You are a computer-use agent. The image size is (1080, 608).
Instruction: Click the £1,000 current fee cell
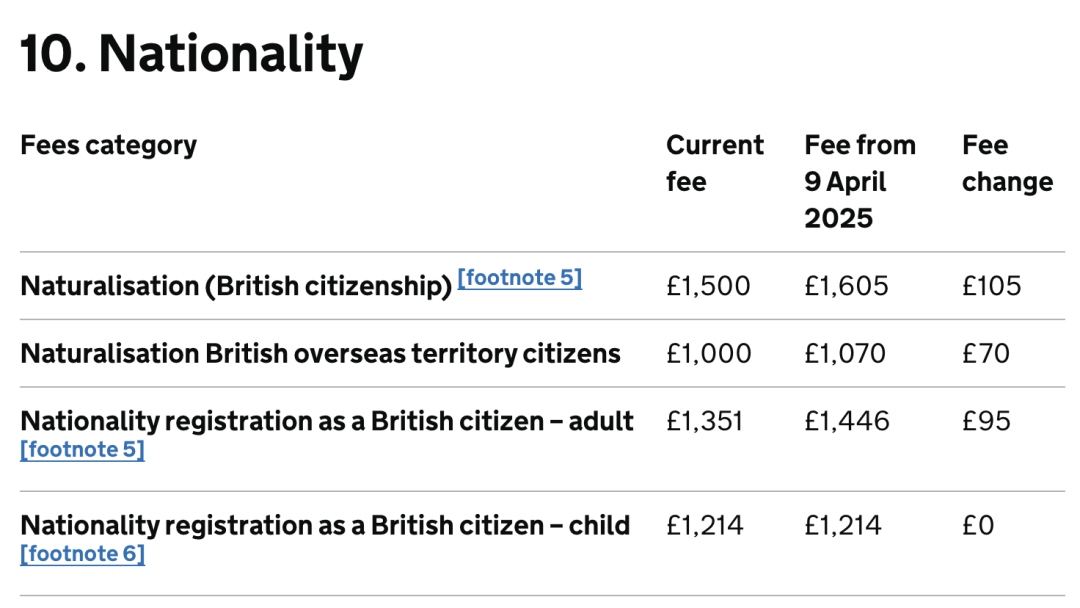point(708,354)
